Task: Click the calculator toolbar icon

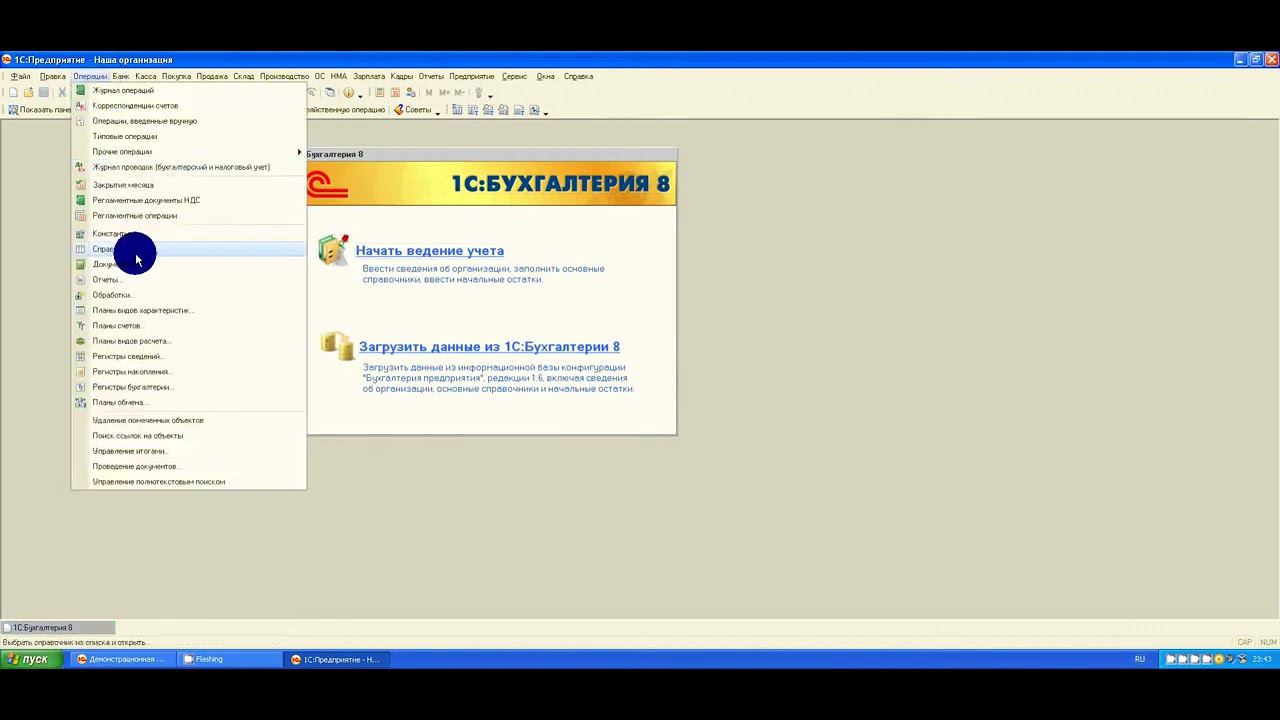Action: (x=380, y=93)
